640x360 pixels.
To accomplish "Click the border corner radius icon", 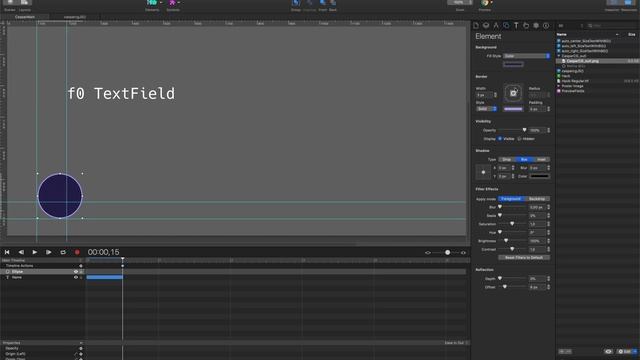I will 513,93.
